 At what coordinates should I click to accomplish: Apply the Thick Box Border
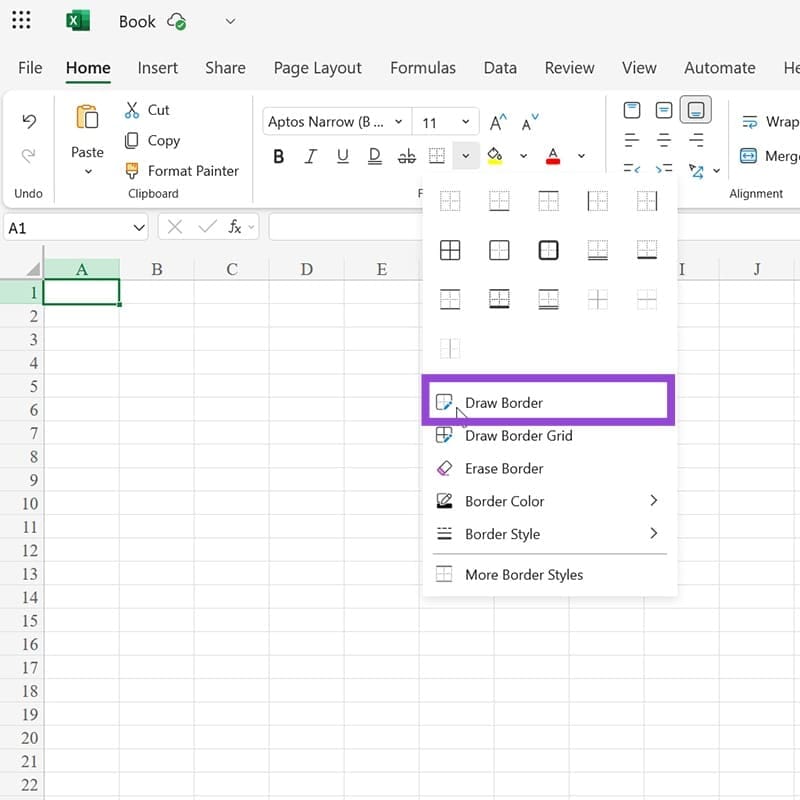[548, 250]
